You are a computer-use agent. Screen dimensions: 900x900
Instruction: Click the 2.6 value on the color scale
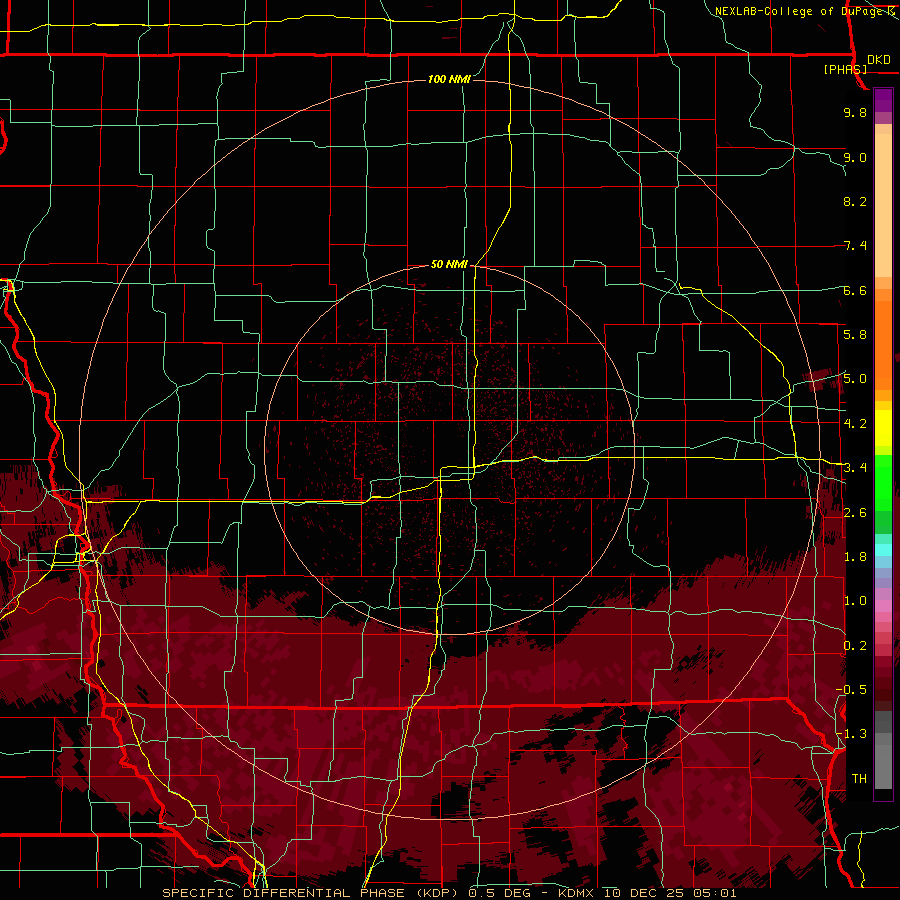[855, 512]
